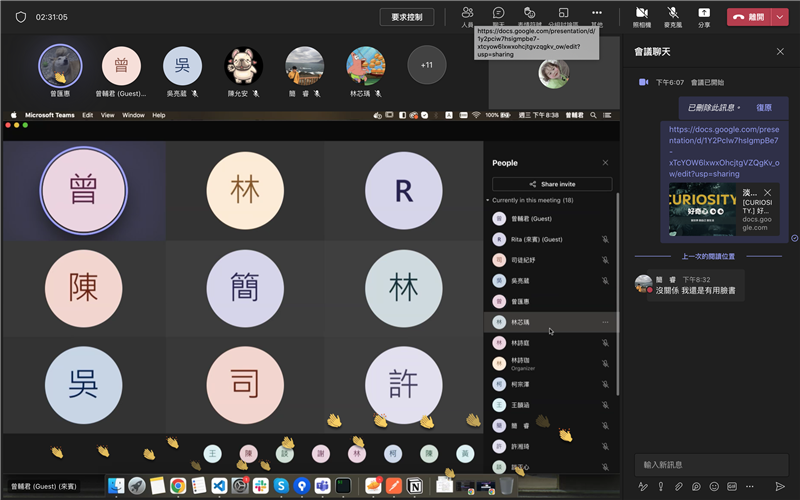Click 復原 to restore deleted message
Image resolution: width=800 pixels, height=500 pixels.
coord(764,107)
